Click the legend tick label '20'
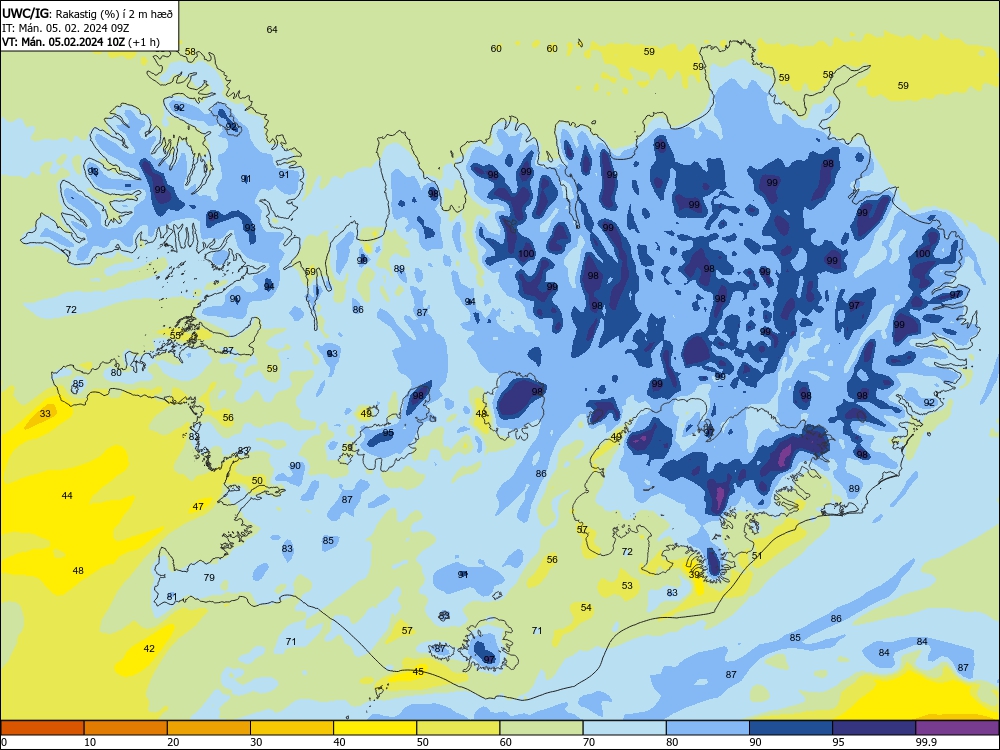The image size is (1000, 750). 173,742
